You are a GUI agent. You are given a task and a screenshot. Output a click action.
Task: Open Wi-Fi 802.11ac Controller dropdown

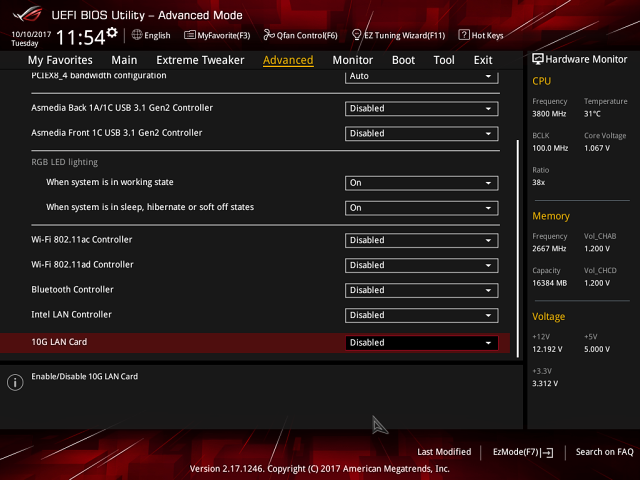click(421, 240)
